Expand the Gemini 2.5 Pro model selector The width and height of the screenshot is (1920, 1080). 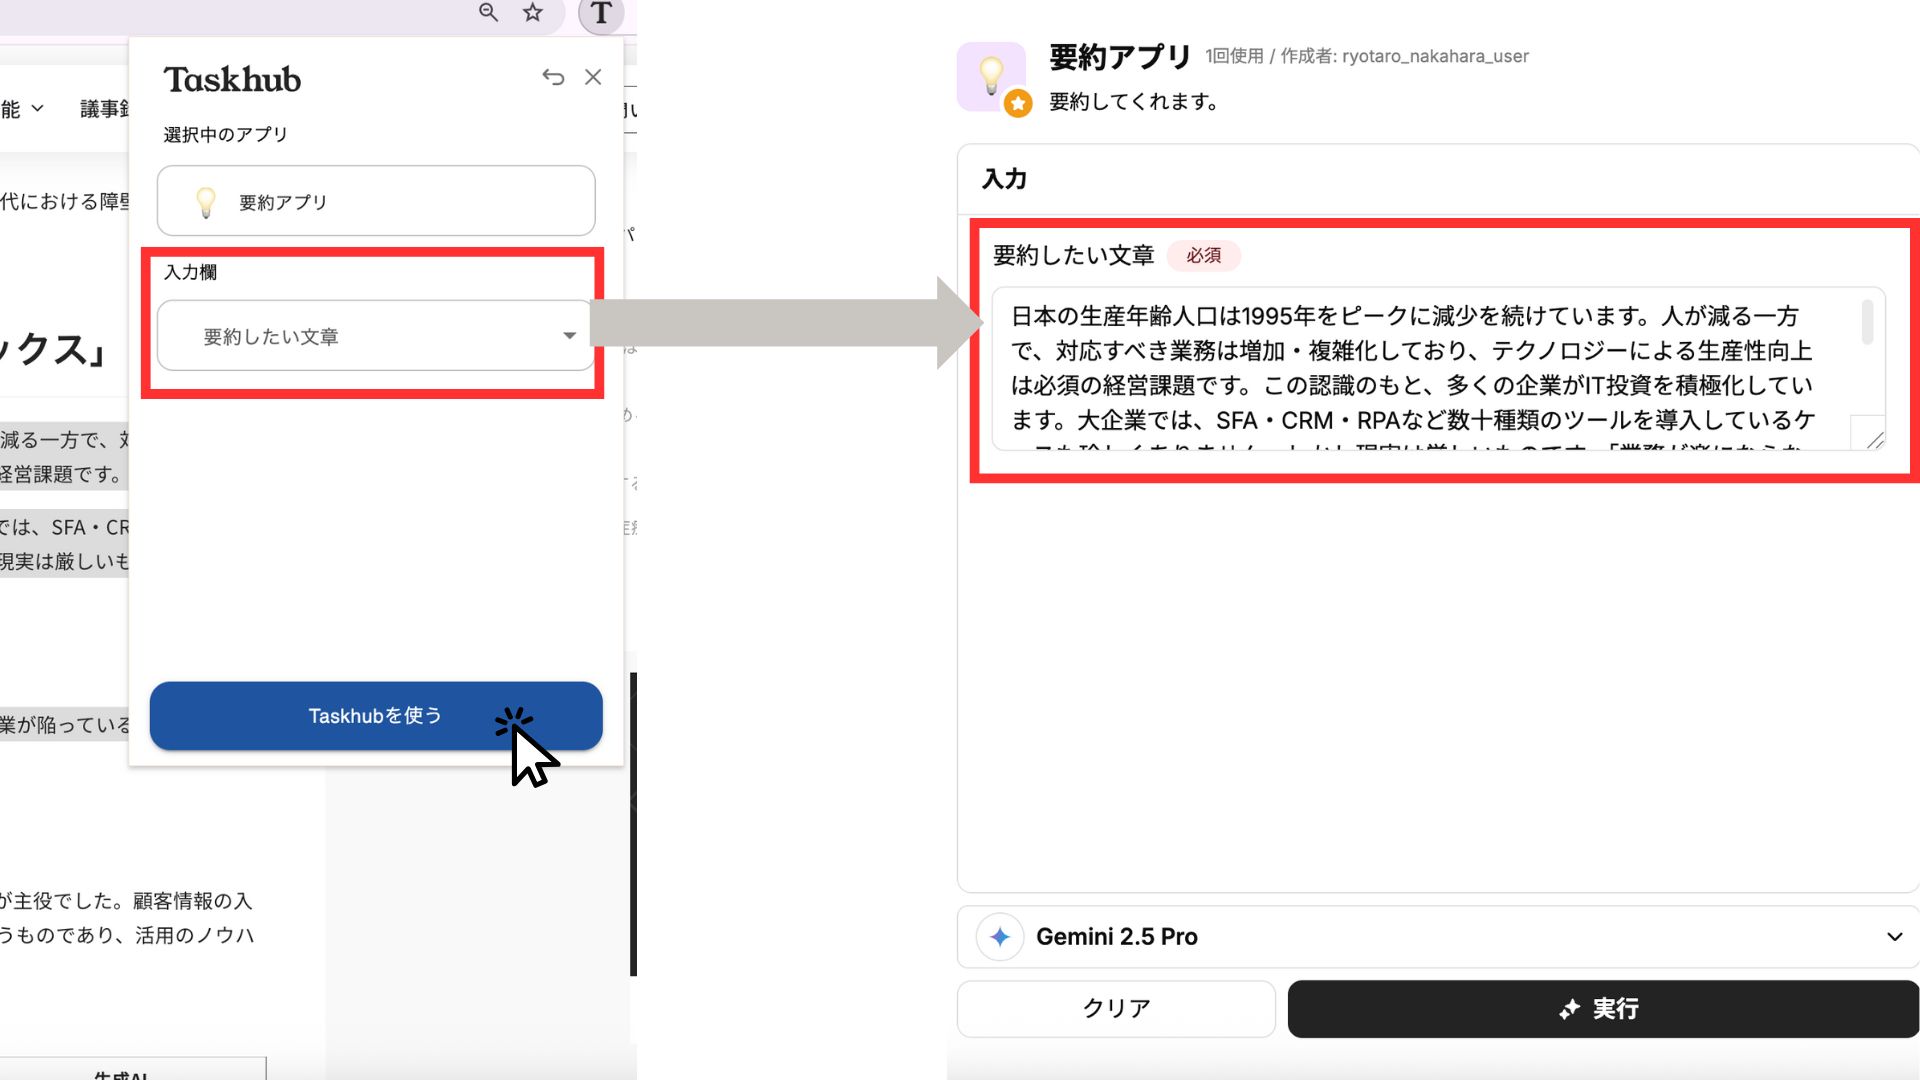pyautogui.click(x=1894, y=937)
